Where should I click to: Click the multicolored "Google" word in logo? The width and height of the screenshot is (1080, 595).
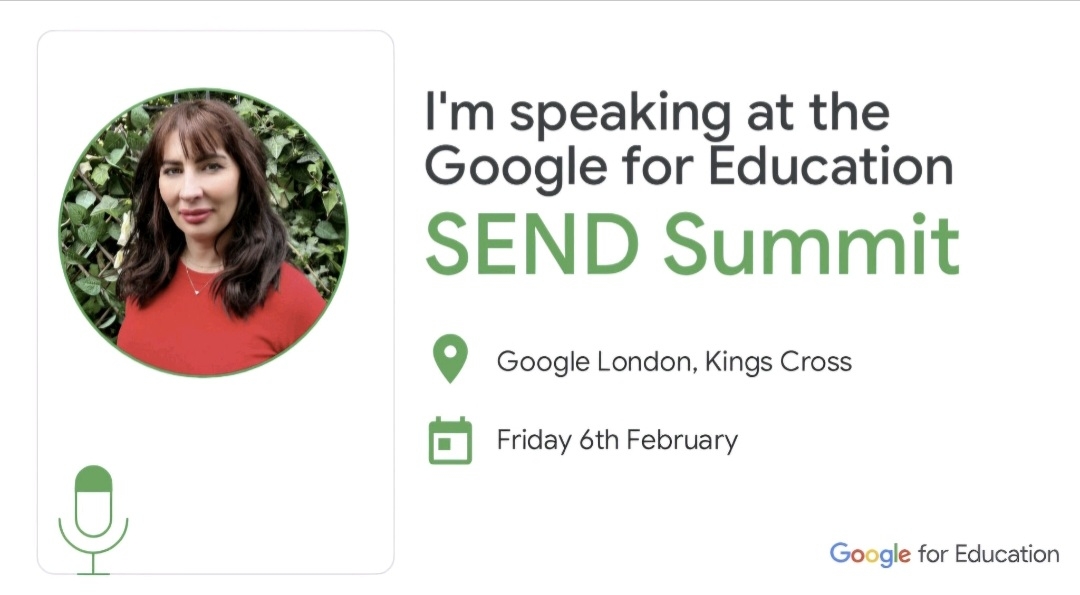click(x=870, y=554)
